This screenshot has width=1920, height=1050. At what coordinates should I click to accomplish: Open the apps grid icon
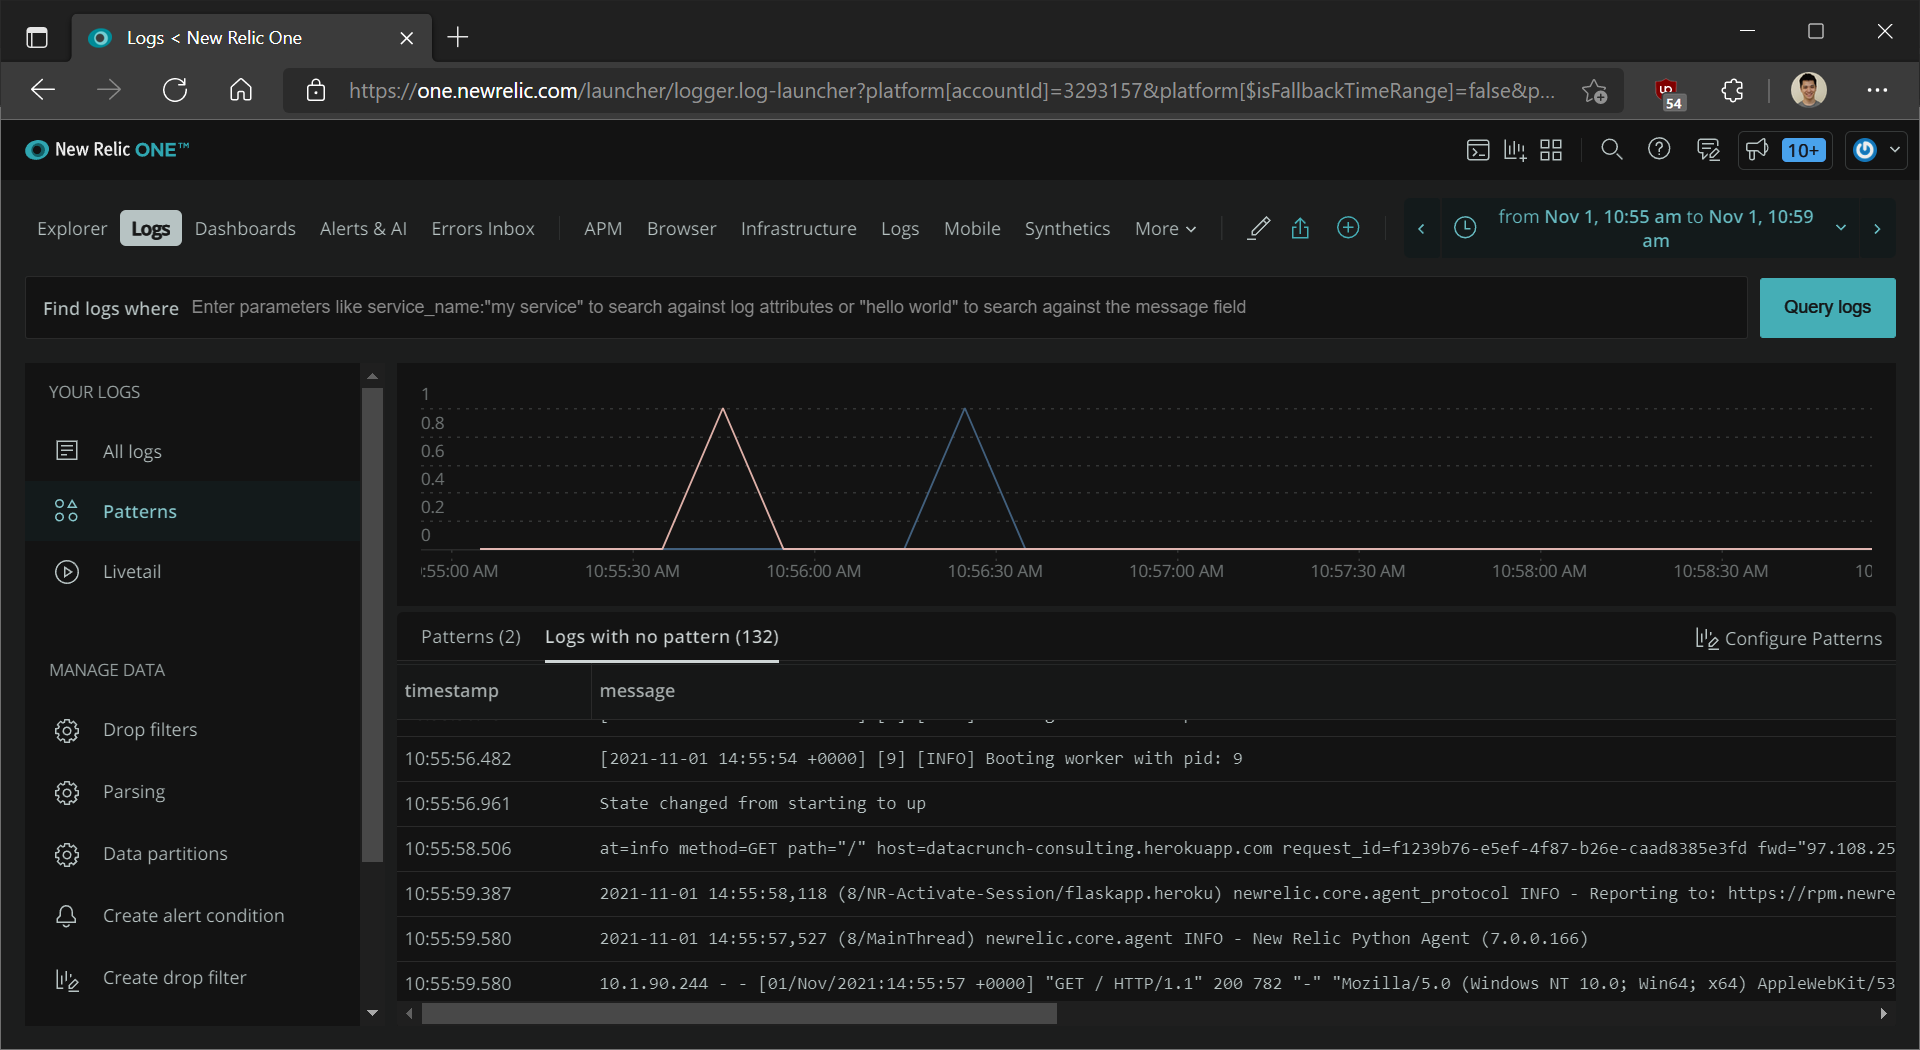point(1551,150)
